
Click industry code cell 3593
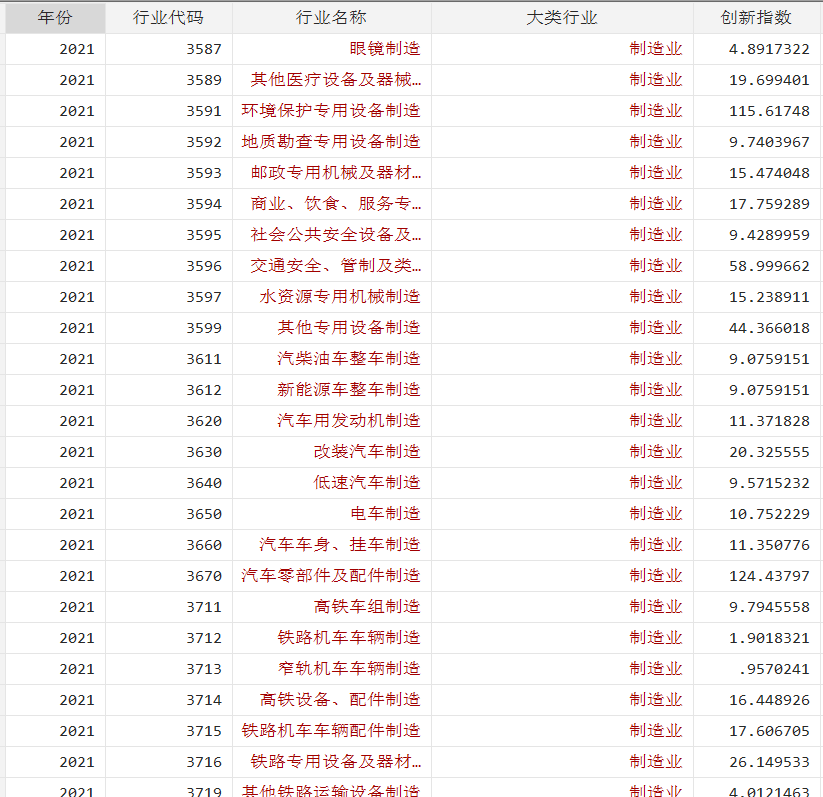click(x=168, y=173)
